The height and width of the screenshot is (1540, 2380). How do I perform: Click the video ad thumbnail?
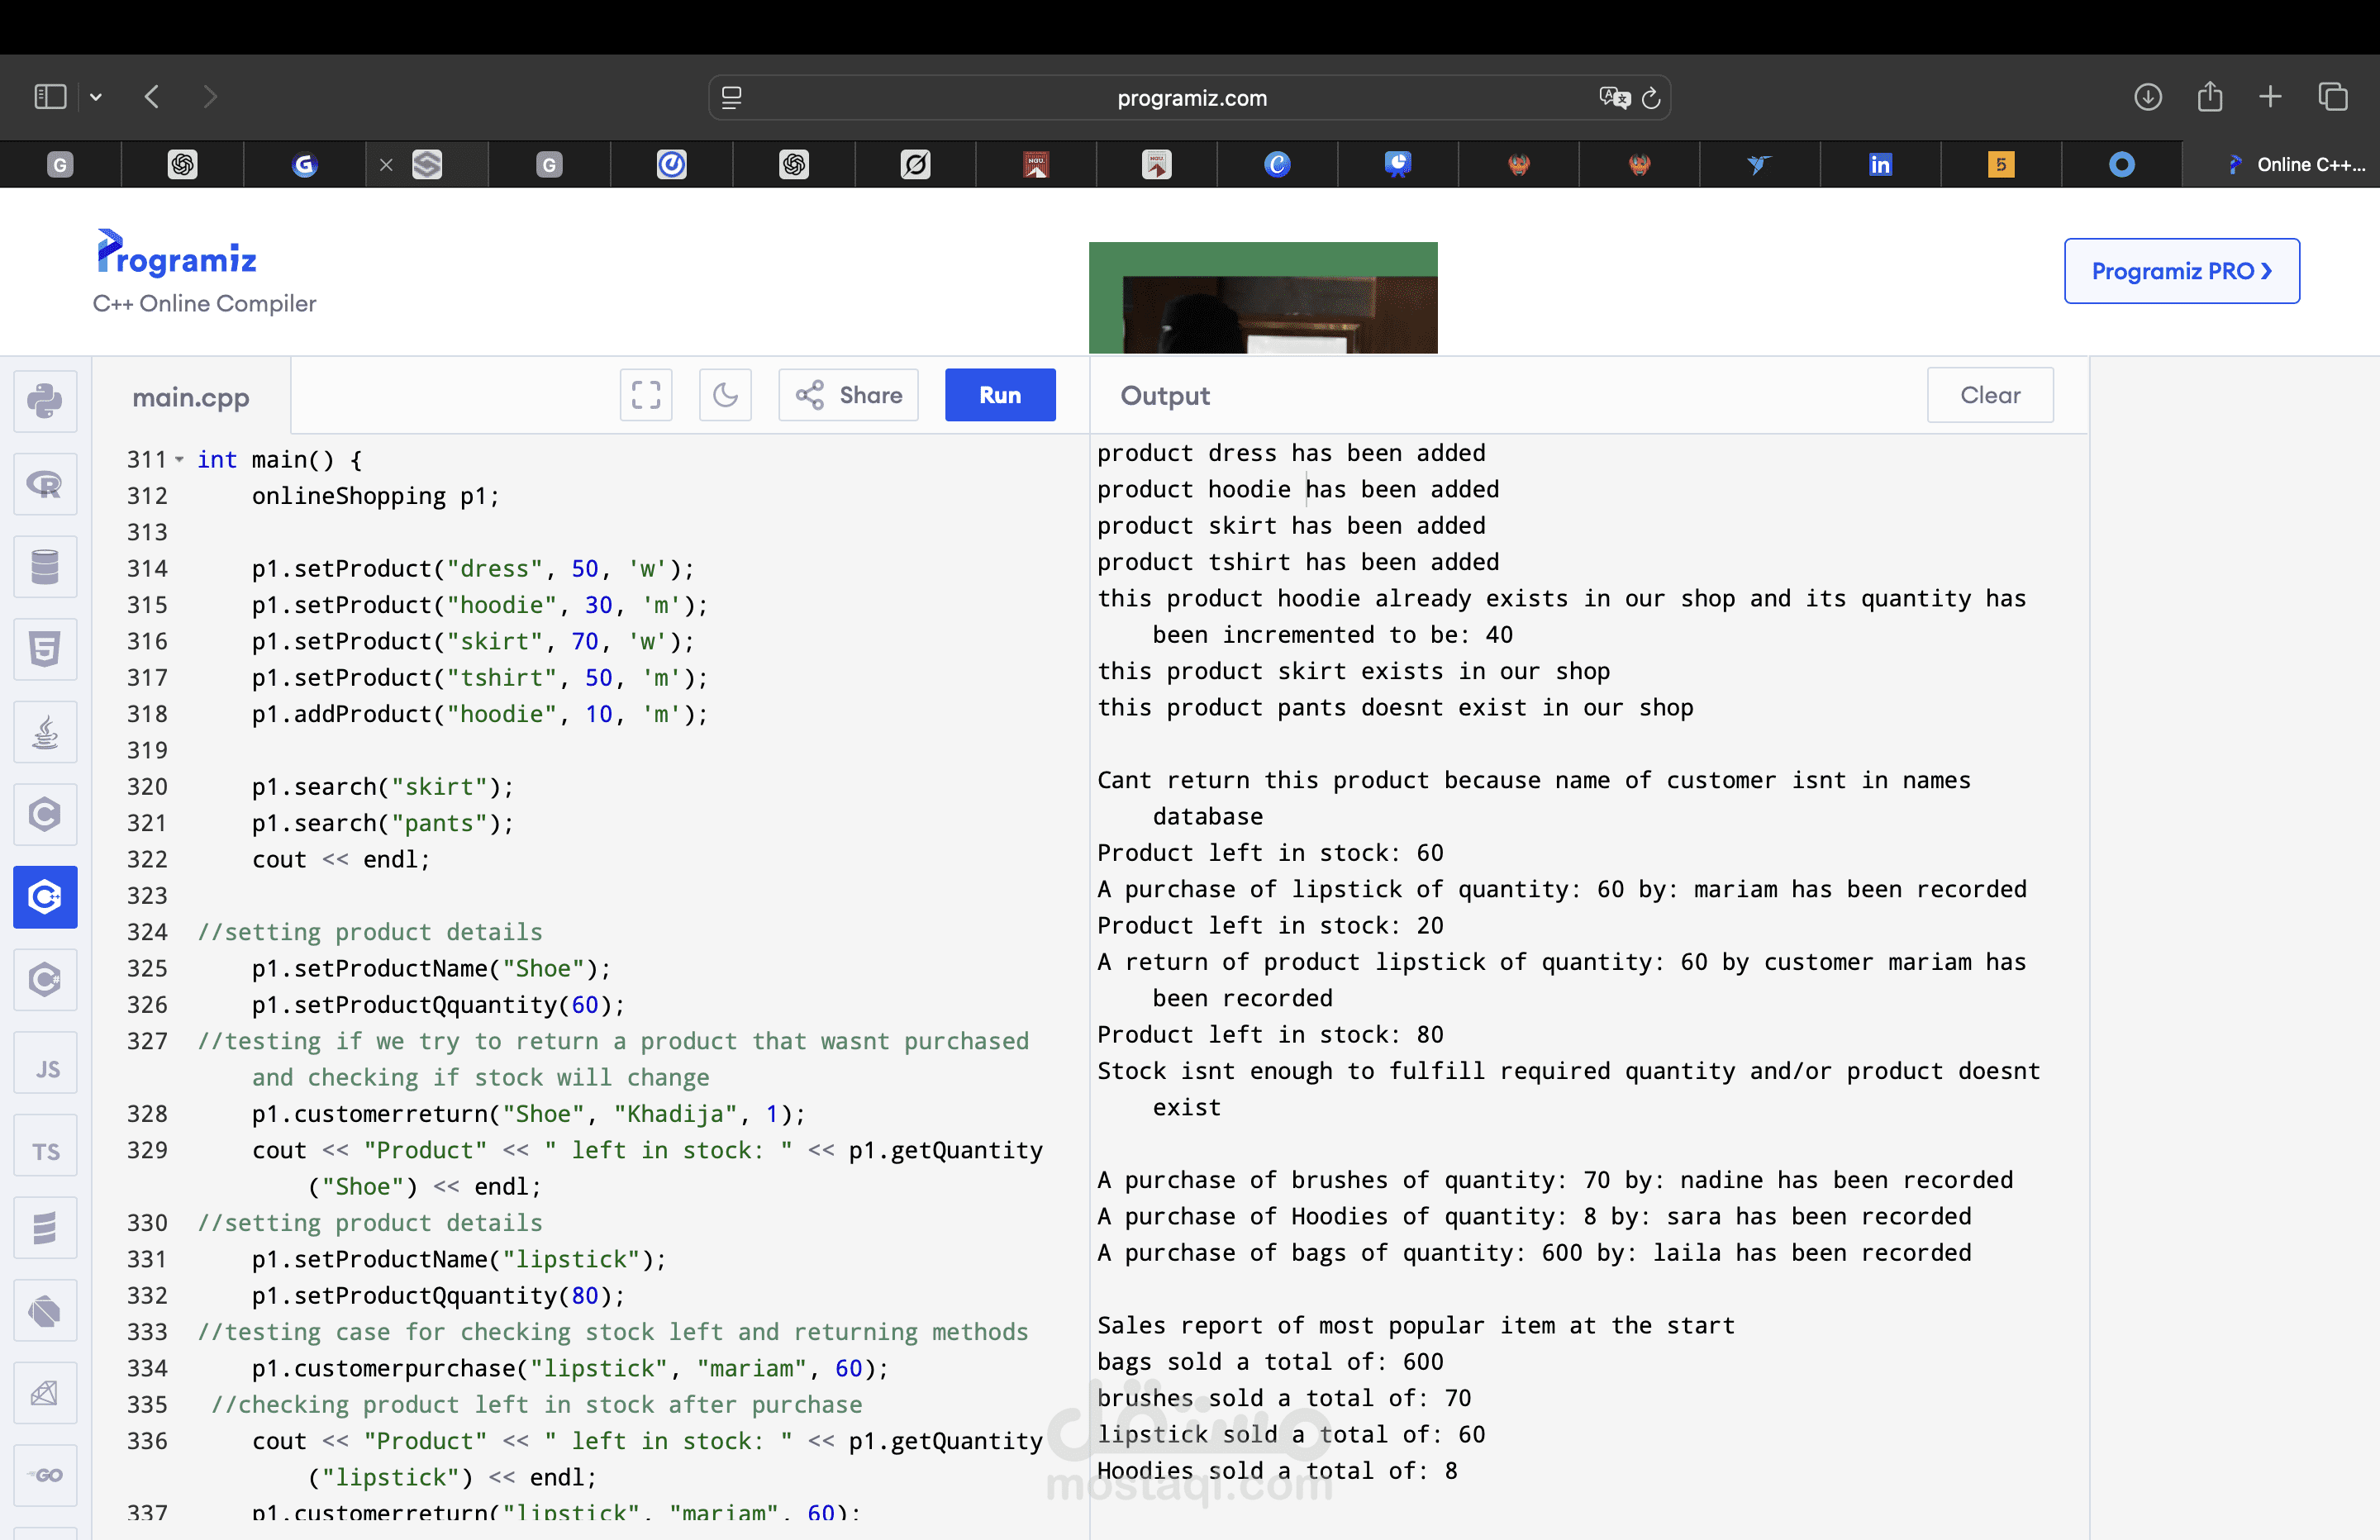(1262, 298)
